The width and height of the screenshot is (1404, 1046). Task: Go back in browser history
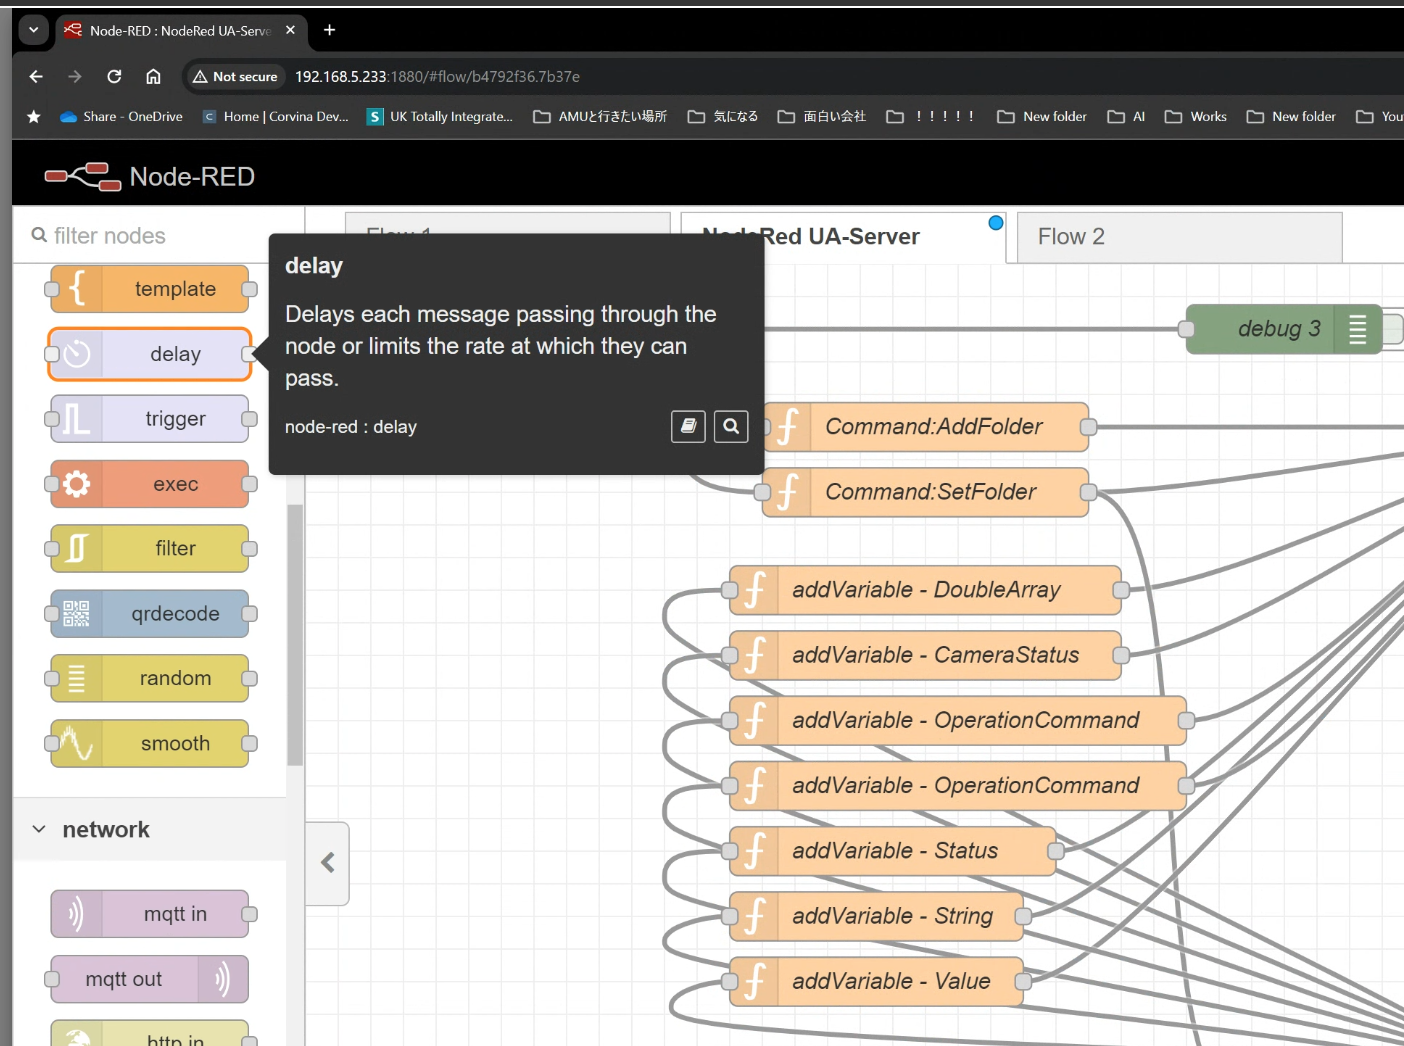[36, 77]
